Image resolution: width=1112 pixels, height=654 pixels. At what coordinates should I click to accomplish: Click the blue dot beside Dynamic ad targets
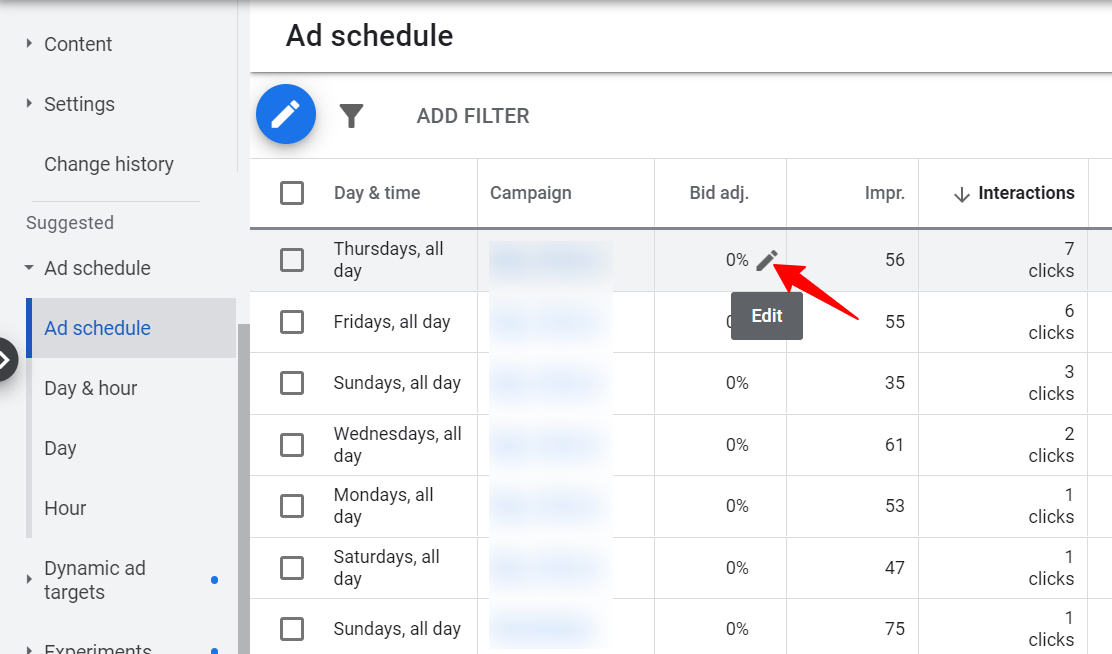[x=214, y=580]
